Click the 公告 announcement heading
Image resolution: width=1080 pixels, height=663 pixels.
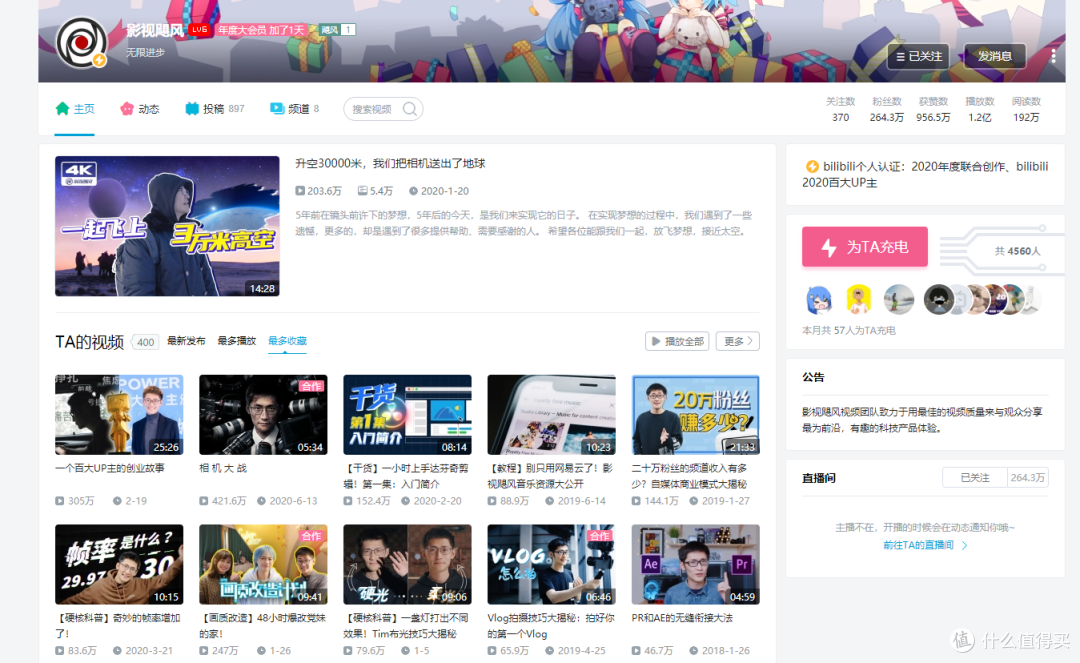point(813,377)
